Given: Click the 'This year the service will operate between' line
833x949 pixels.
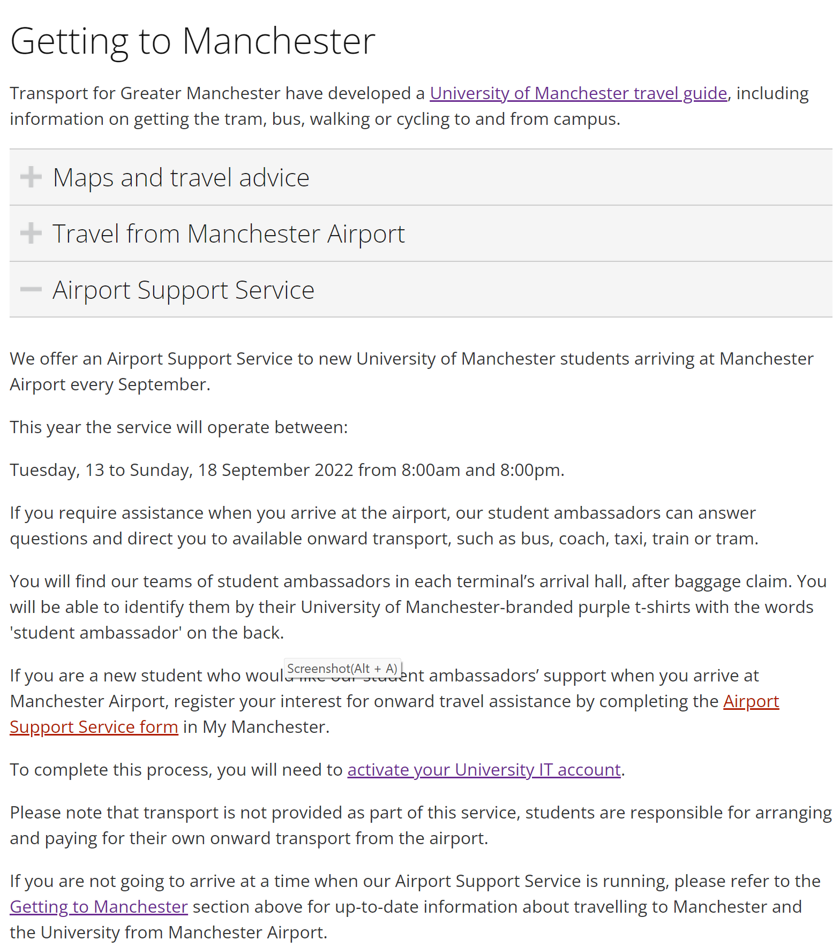Looking at the screenshot, I should tap(179, 427).
